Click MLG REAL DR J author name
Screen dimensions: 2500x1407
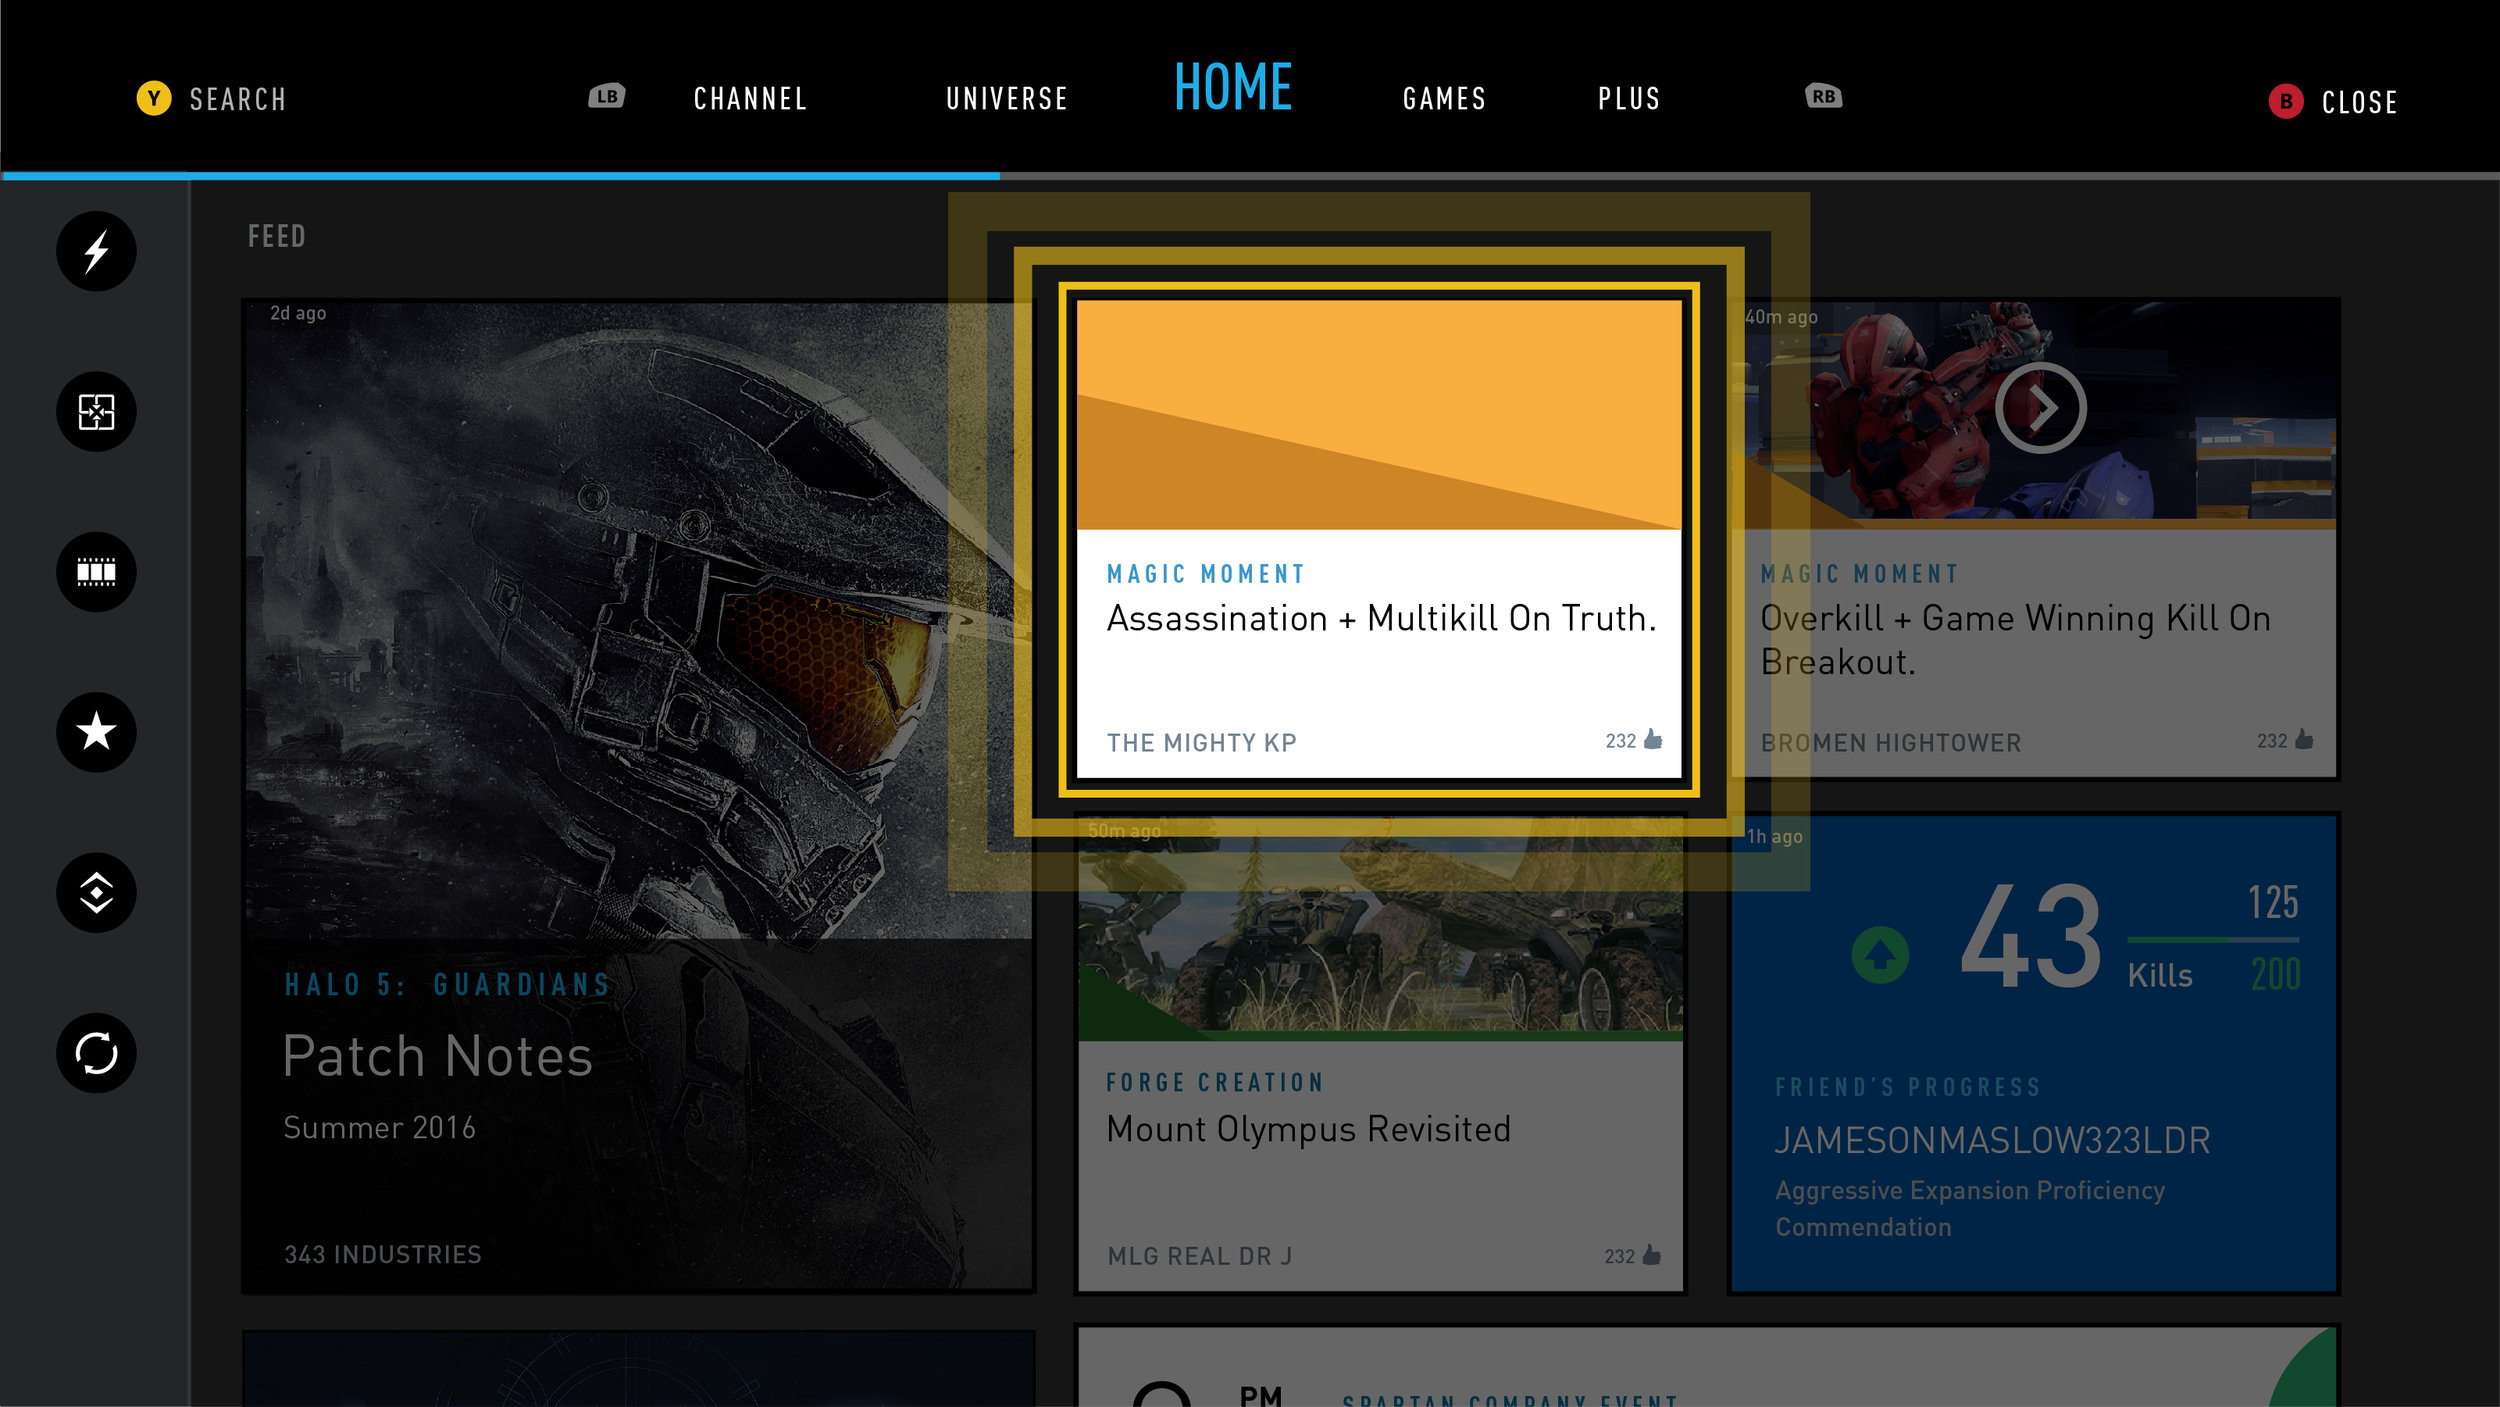coord(1199,1256)
